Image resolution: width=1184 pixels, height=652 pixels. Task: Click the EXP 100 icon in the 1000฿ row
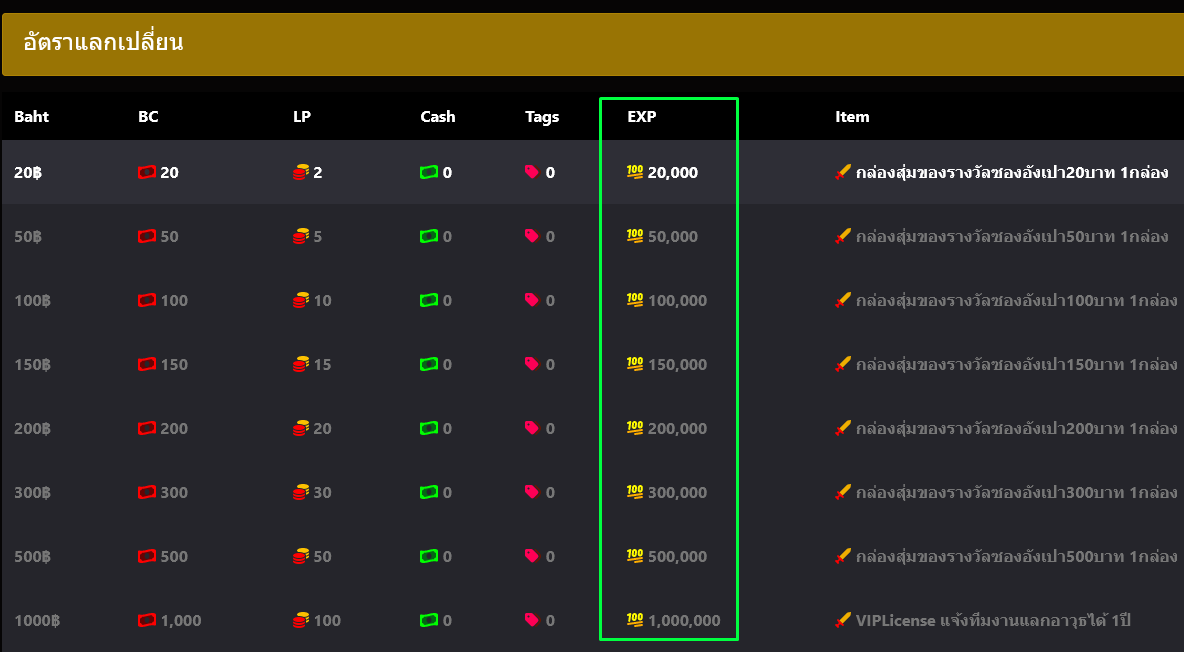[635, 620]
